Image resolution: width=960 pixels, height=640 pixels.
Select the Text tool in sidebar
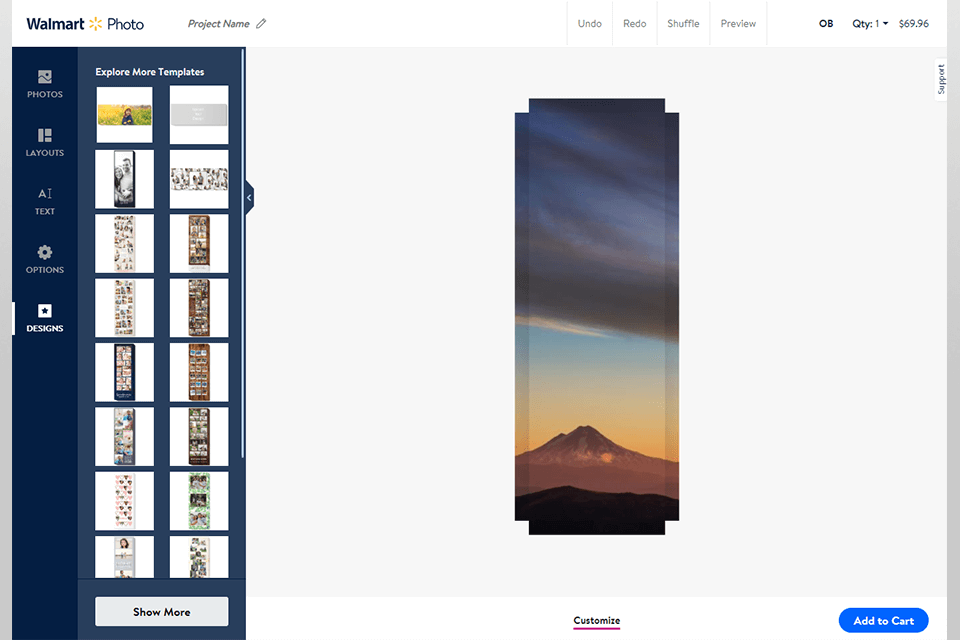45,201
